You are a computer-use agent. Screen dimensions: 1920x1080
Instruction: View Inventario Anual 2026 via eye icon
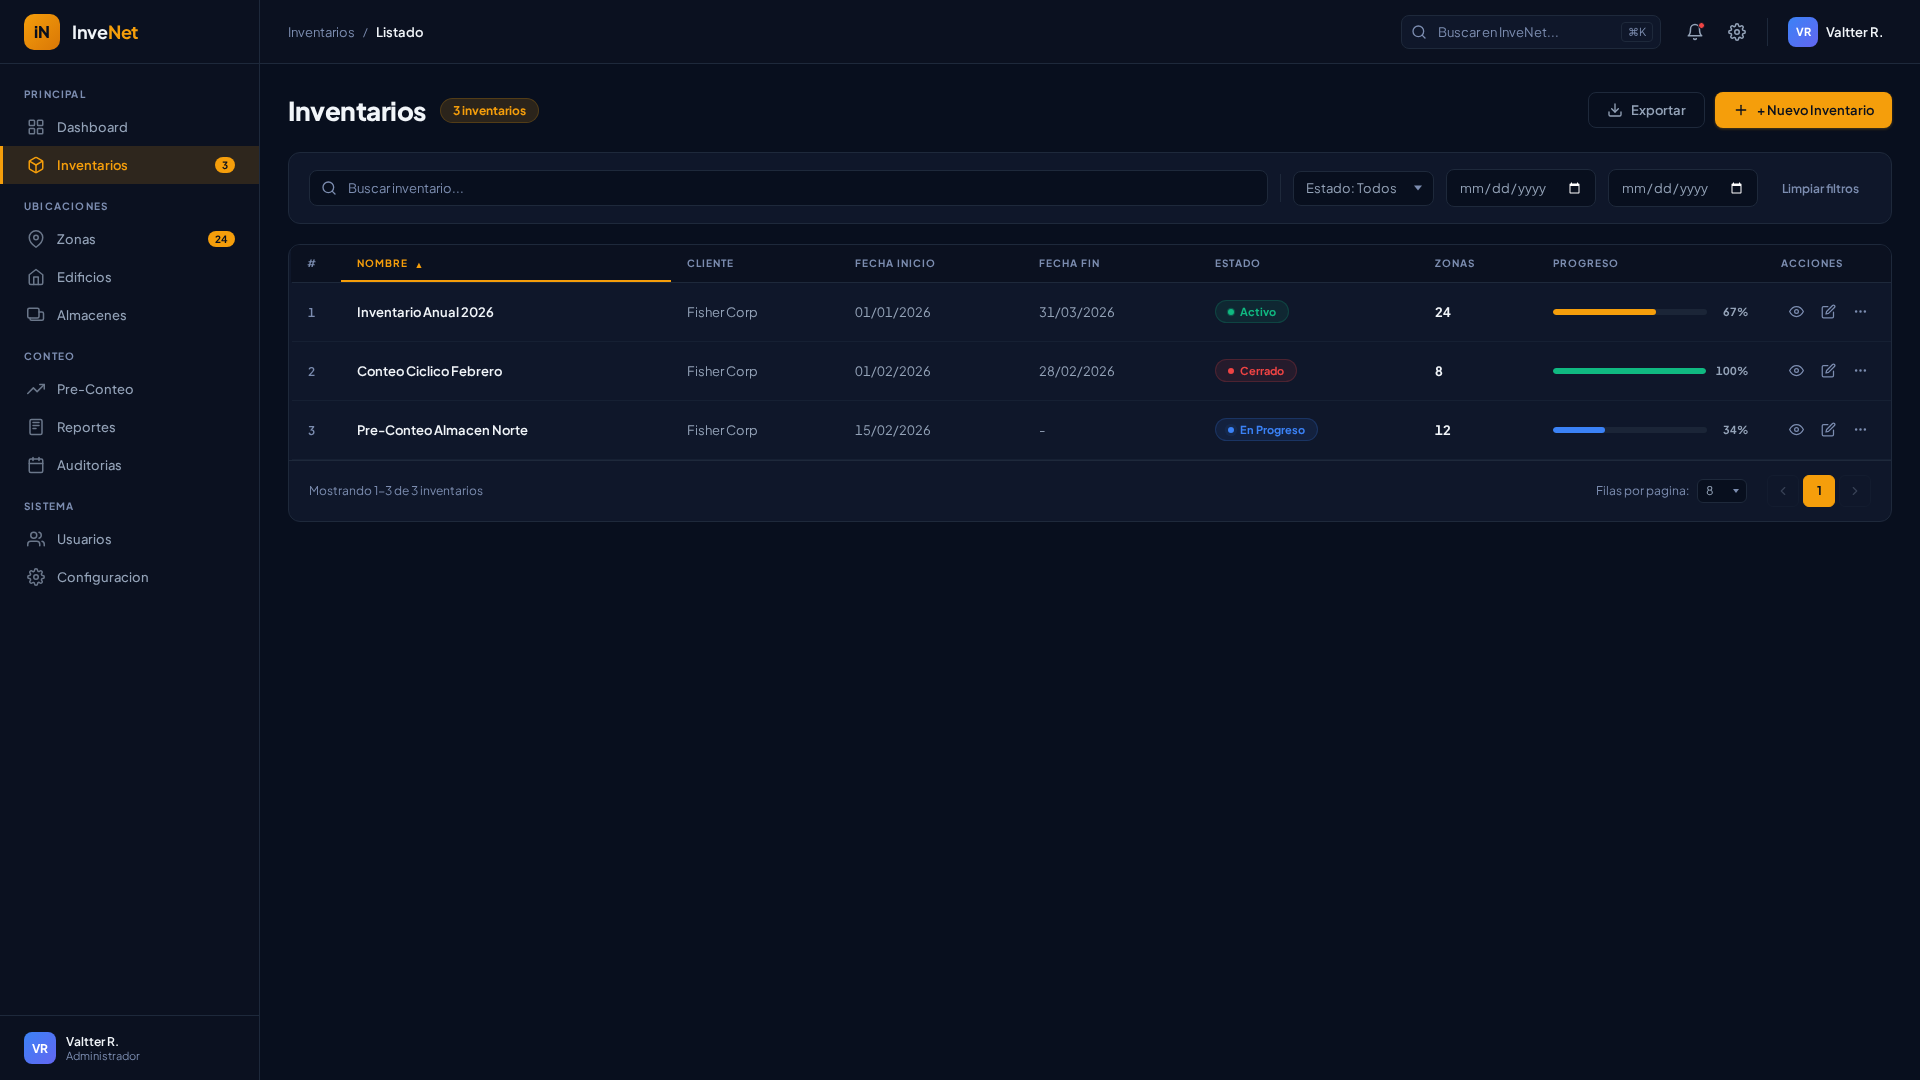[1796, 312]
